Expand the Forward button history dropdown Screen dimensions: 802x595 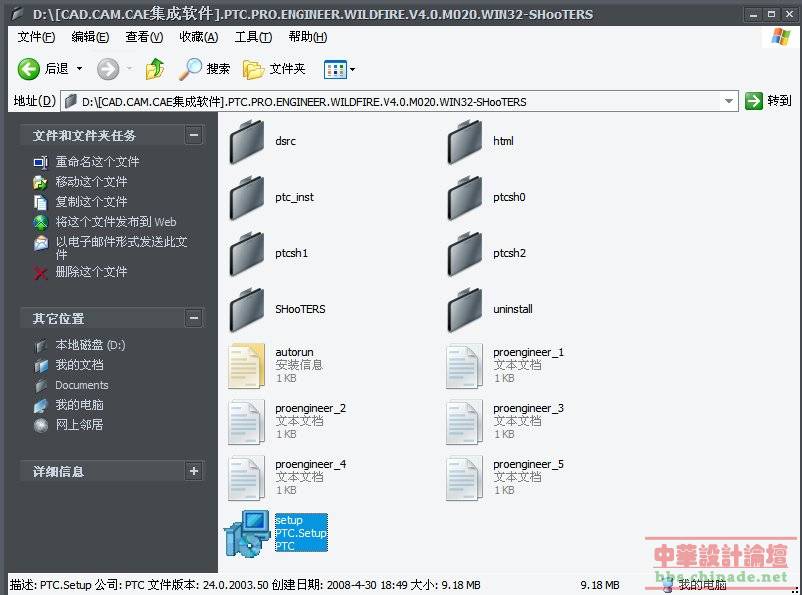pyautogui.click(x=129, y=69)
